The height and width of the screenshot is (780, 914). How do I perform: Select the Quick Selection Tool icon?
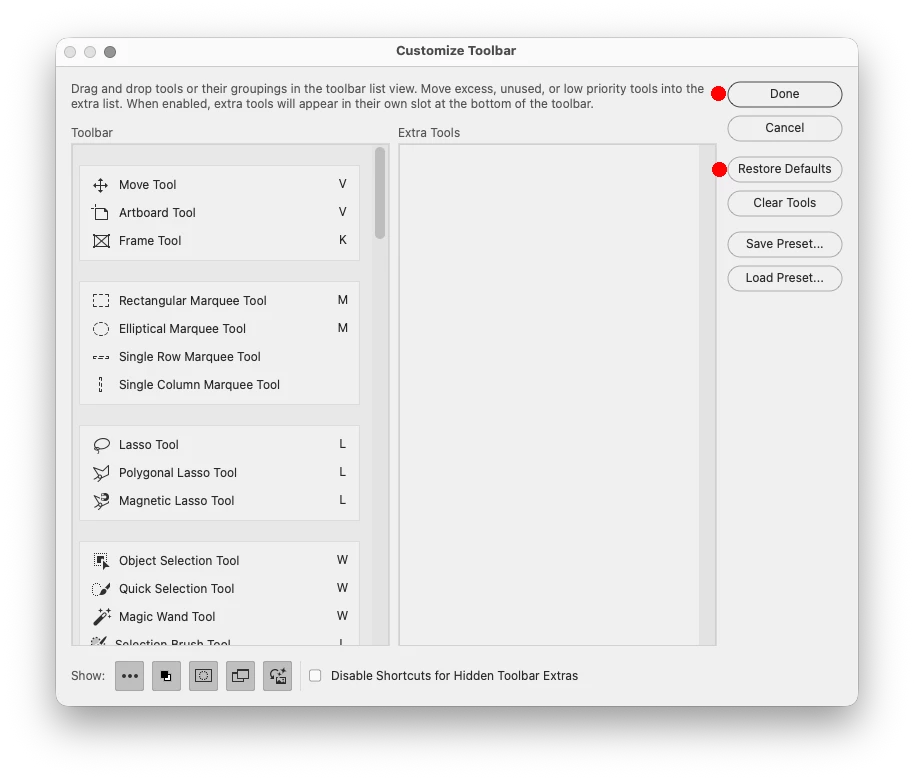tap(101, 589)
